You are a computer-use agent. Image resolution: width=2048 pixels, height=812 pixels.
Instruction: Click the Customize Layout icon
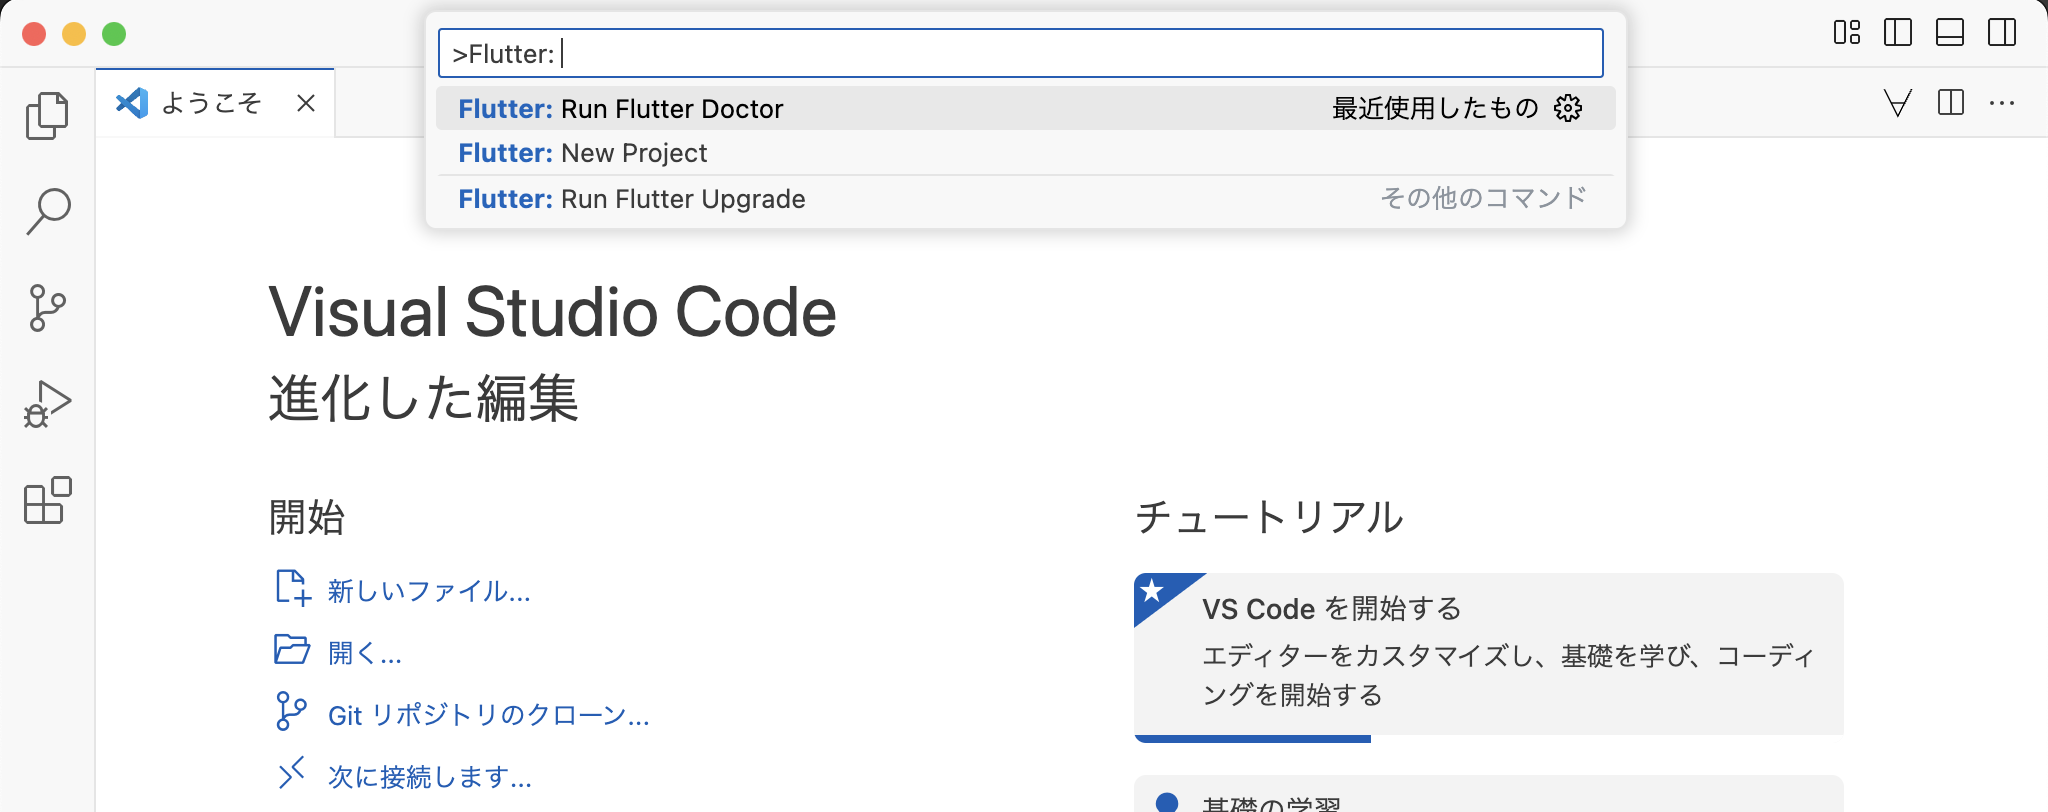(x=1846, y=33)
